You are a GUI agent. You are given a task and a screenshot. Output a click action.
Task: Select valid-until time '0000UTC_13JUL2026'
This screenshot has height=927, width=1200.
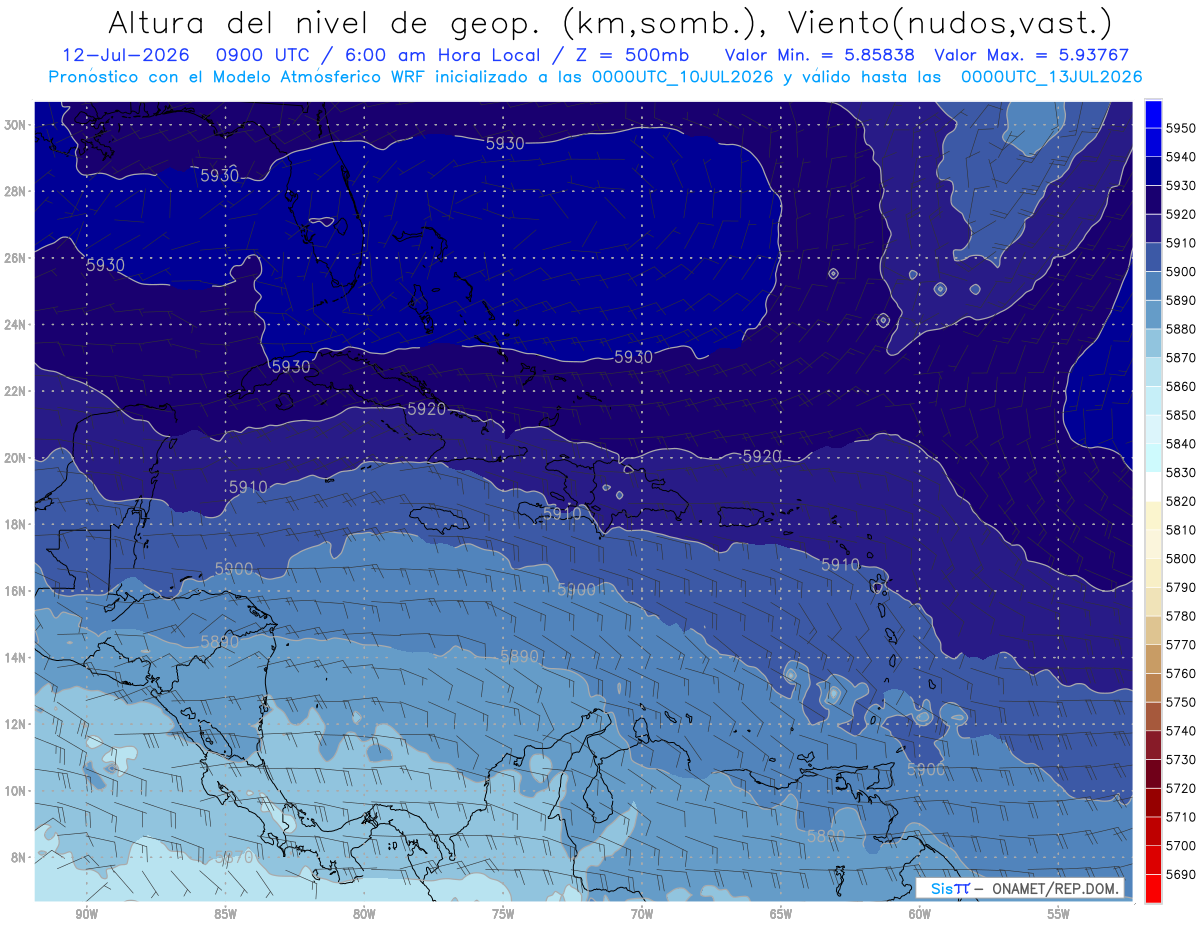point(1052,77)
